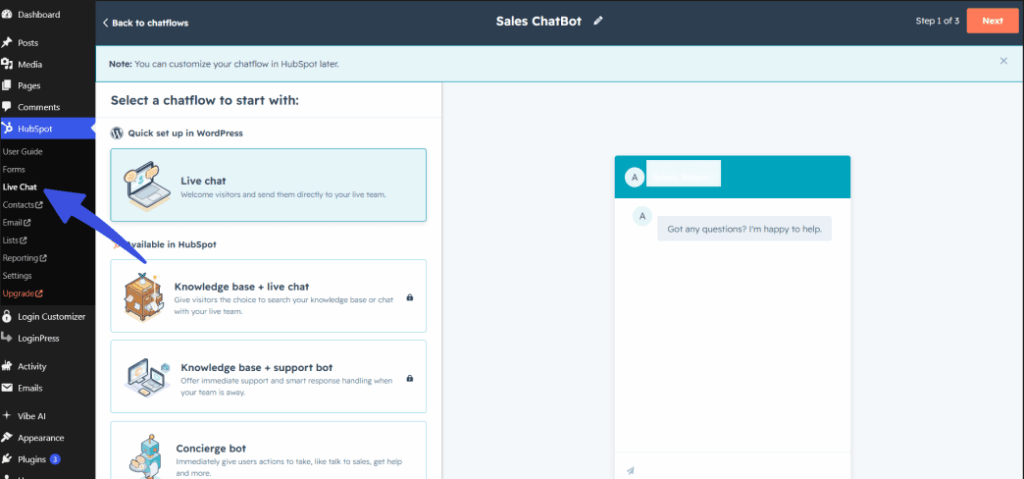Select Knowledge base + support bot option
This screenshot has width=1024, height=479.
268,376
